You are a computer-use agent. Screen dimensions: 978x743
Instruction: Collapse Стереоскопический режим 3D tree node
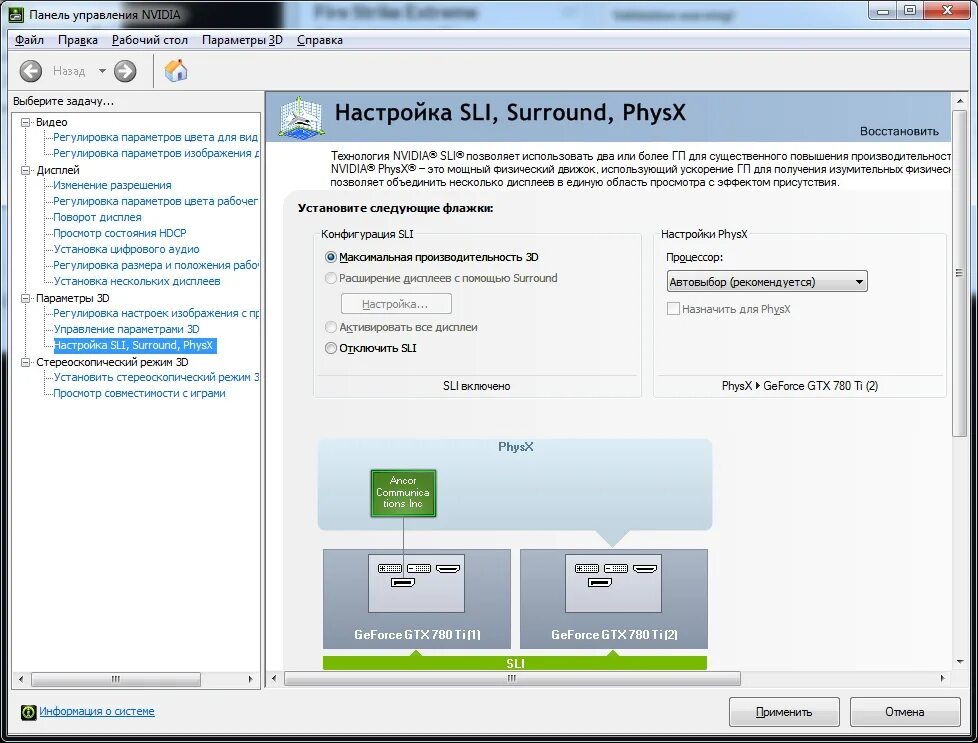point(26,362)
